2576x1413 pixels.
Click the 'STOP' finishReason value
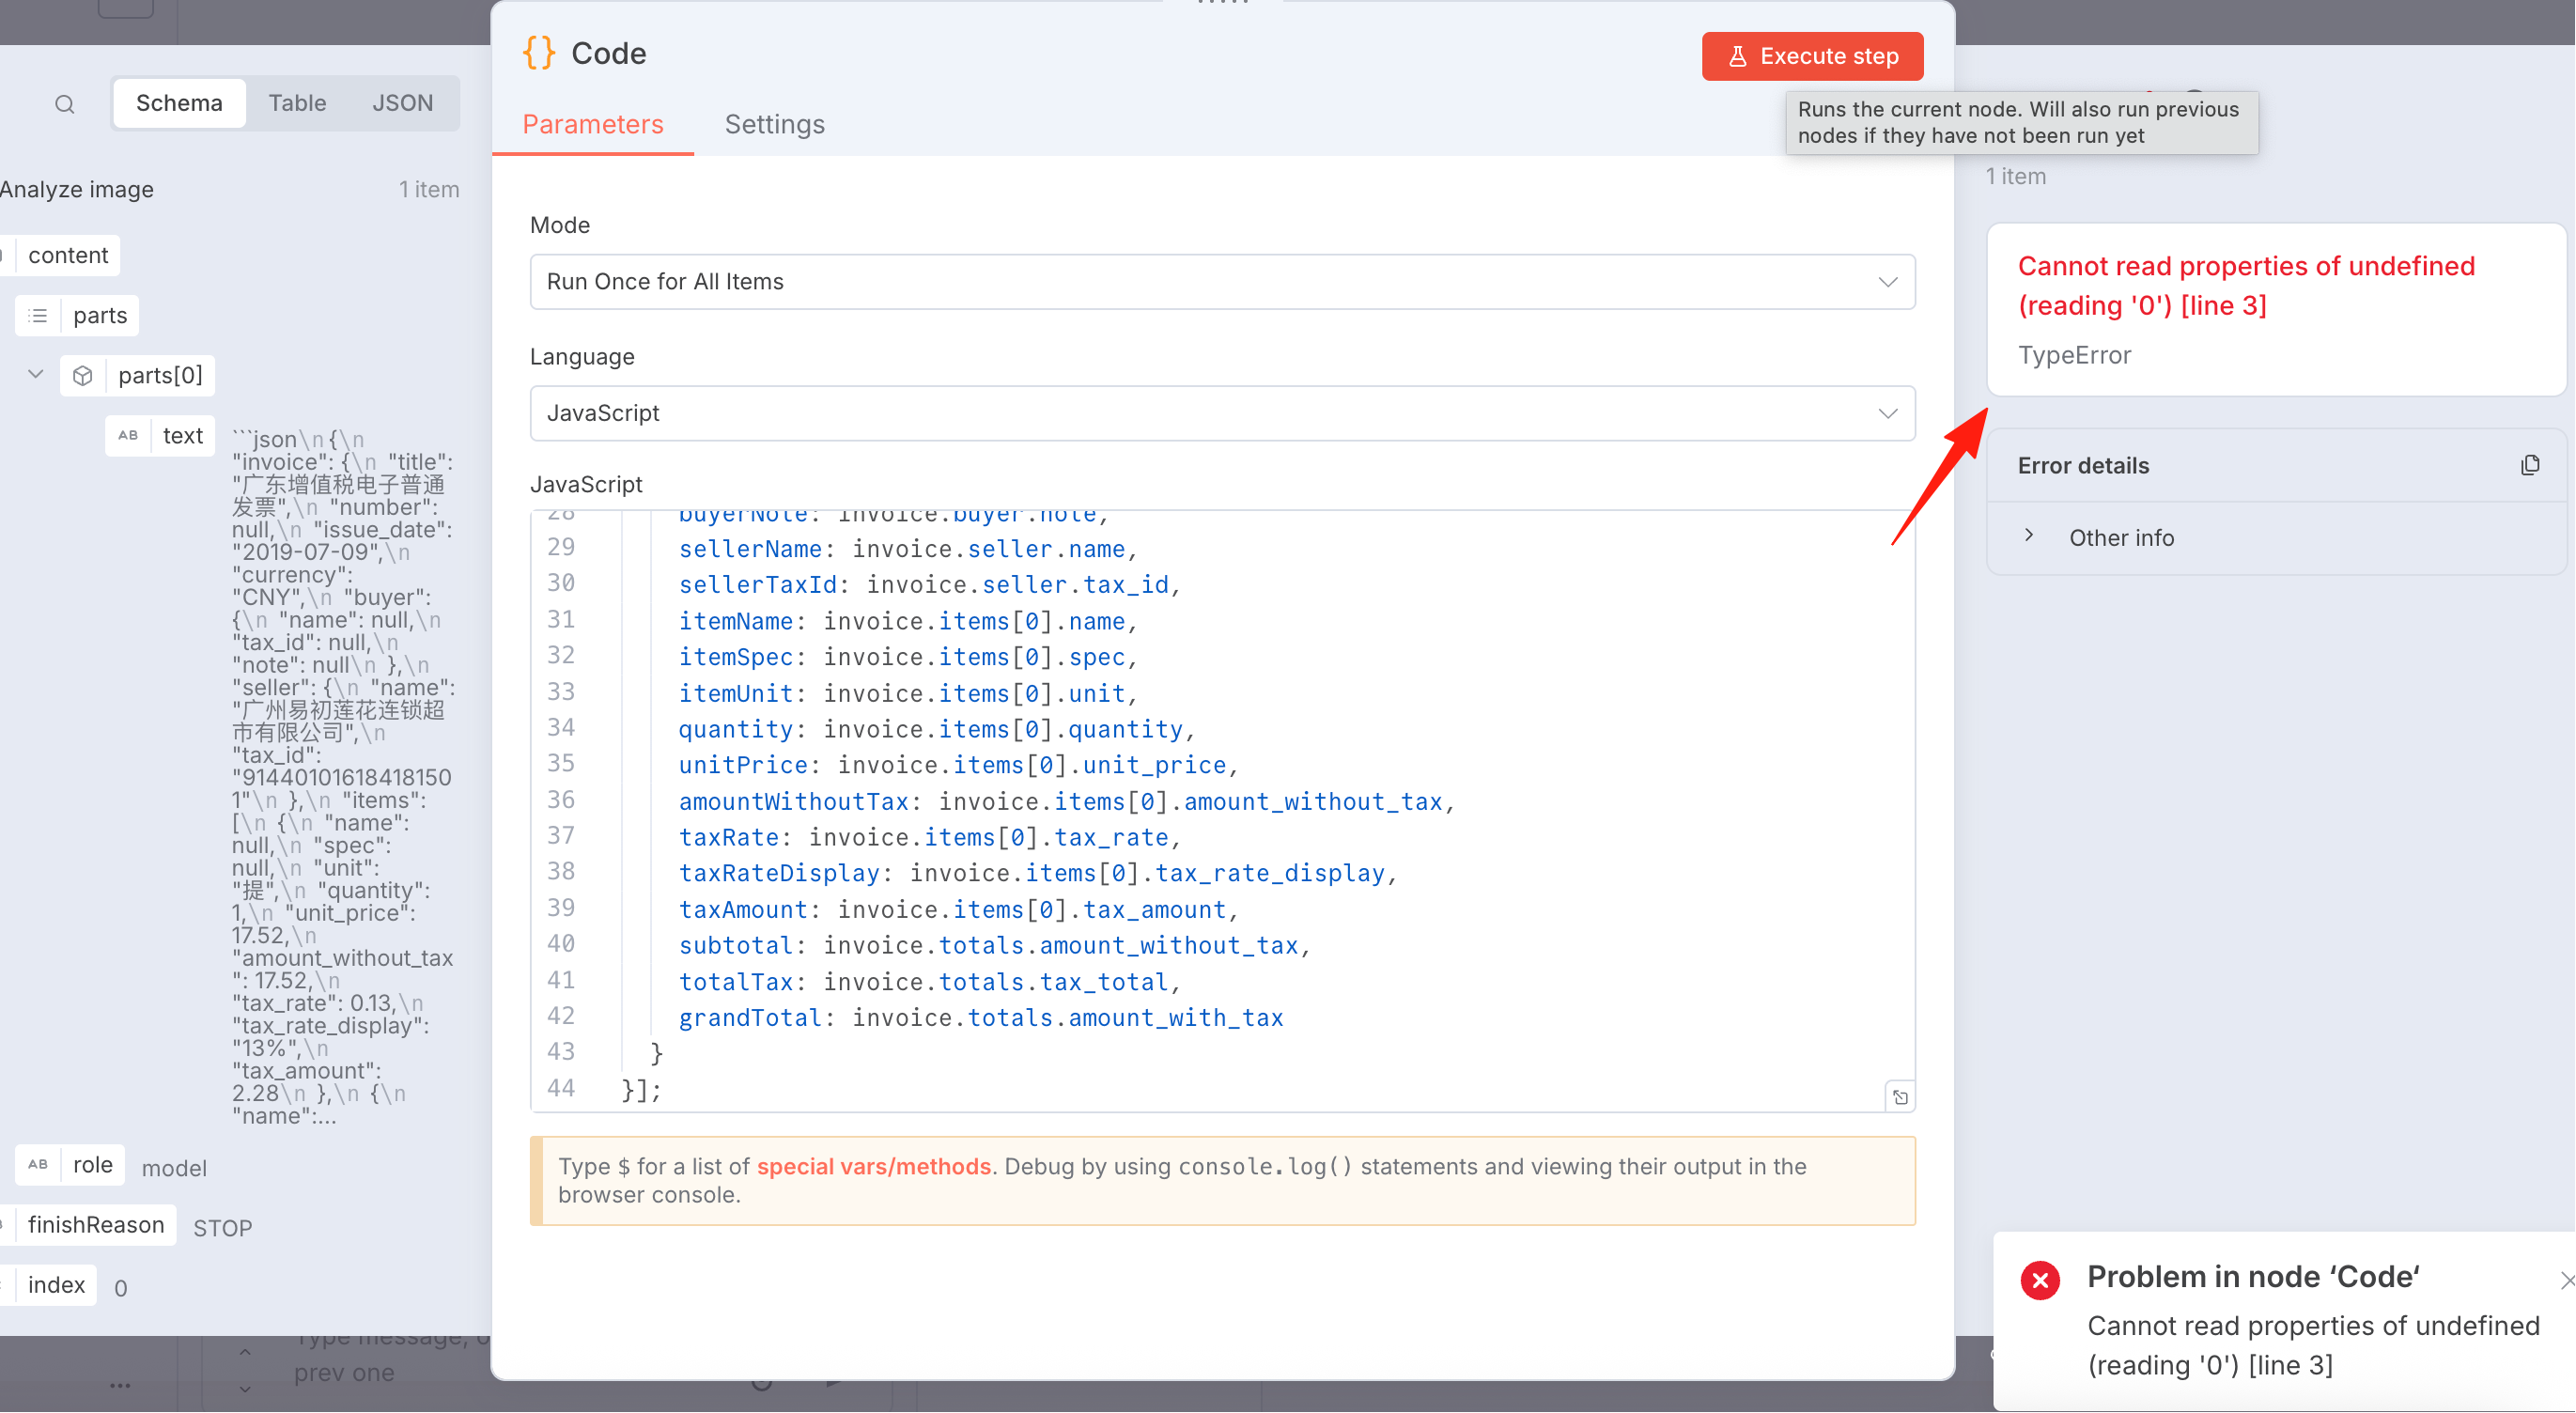click(x=222, y=1227)
